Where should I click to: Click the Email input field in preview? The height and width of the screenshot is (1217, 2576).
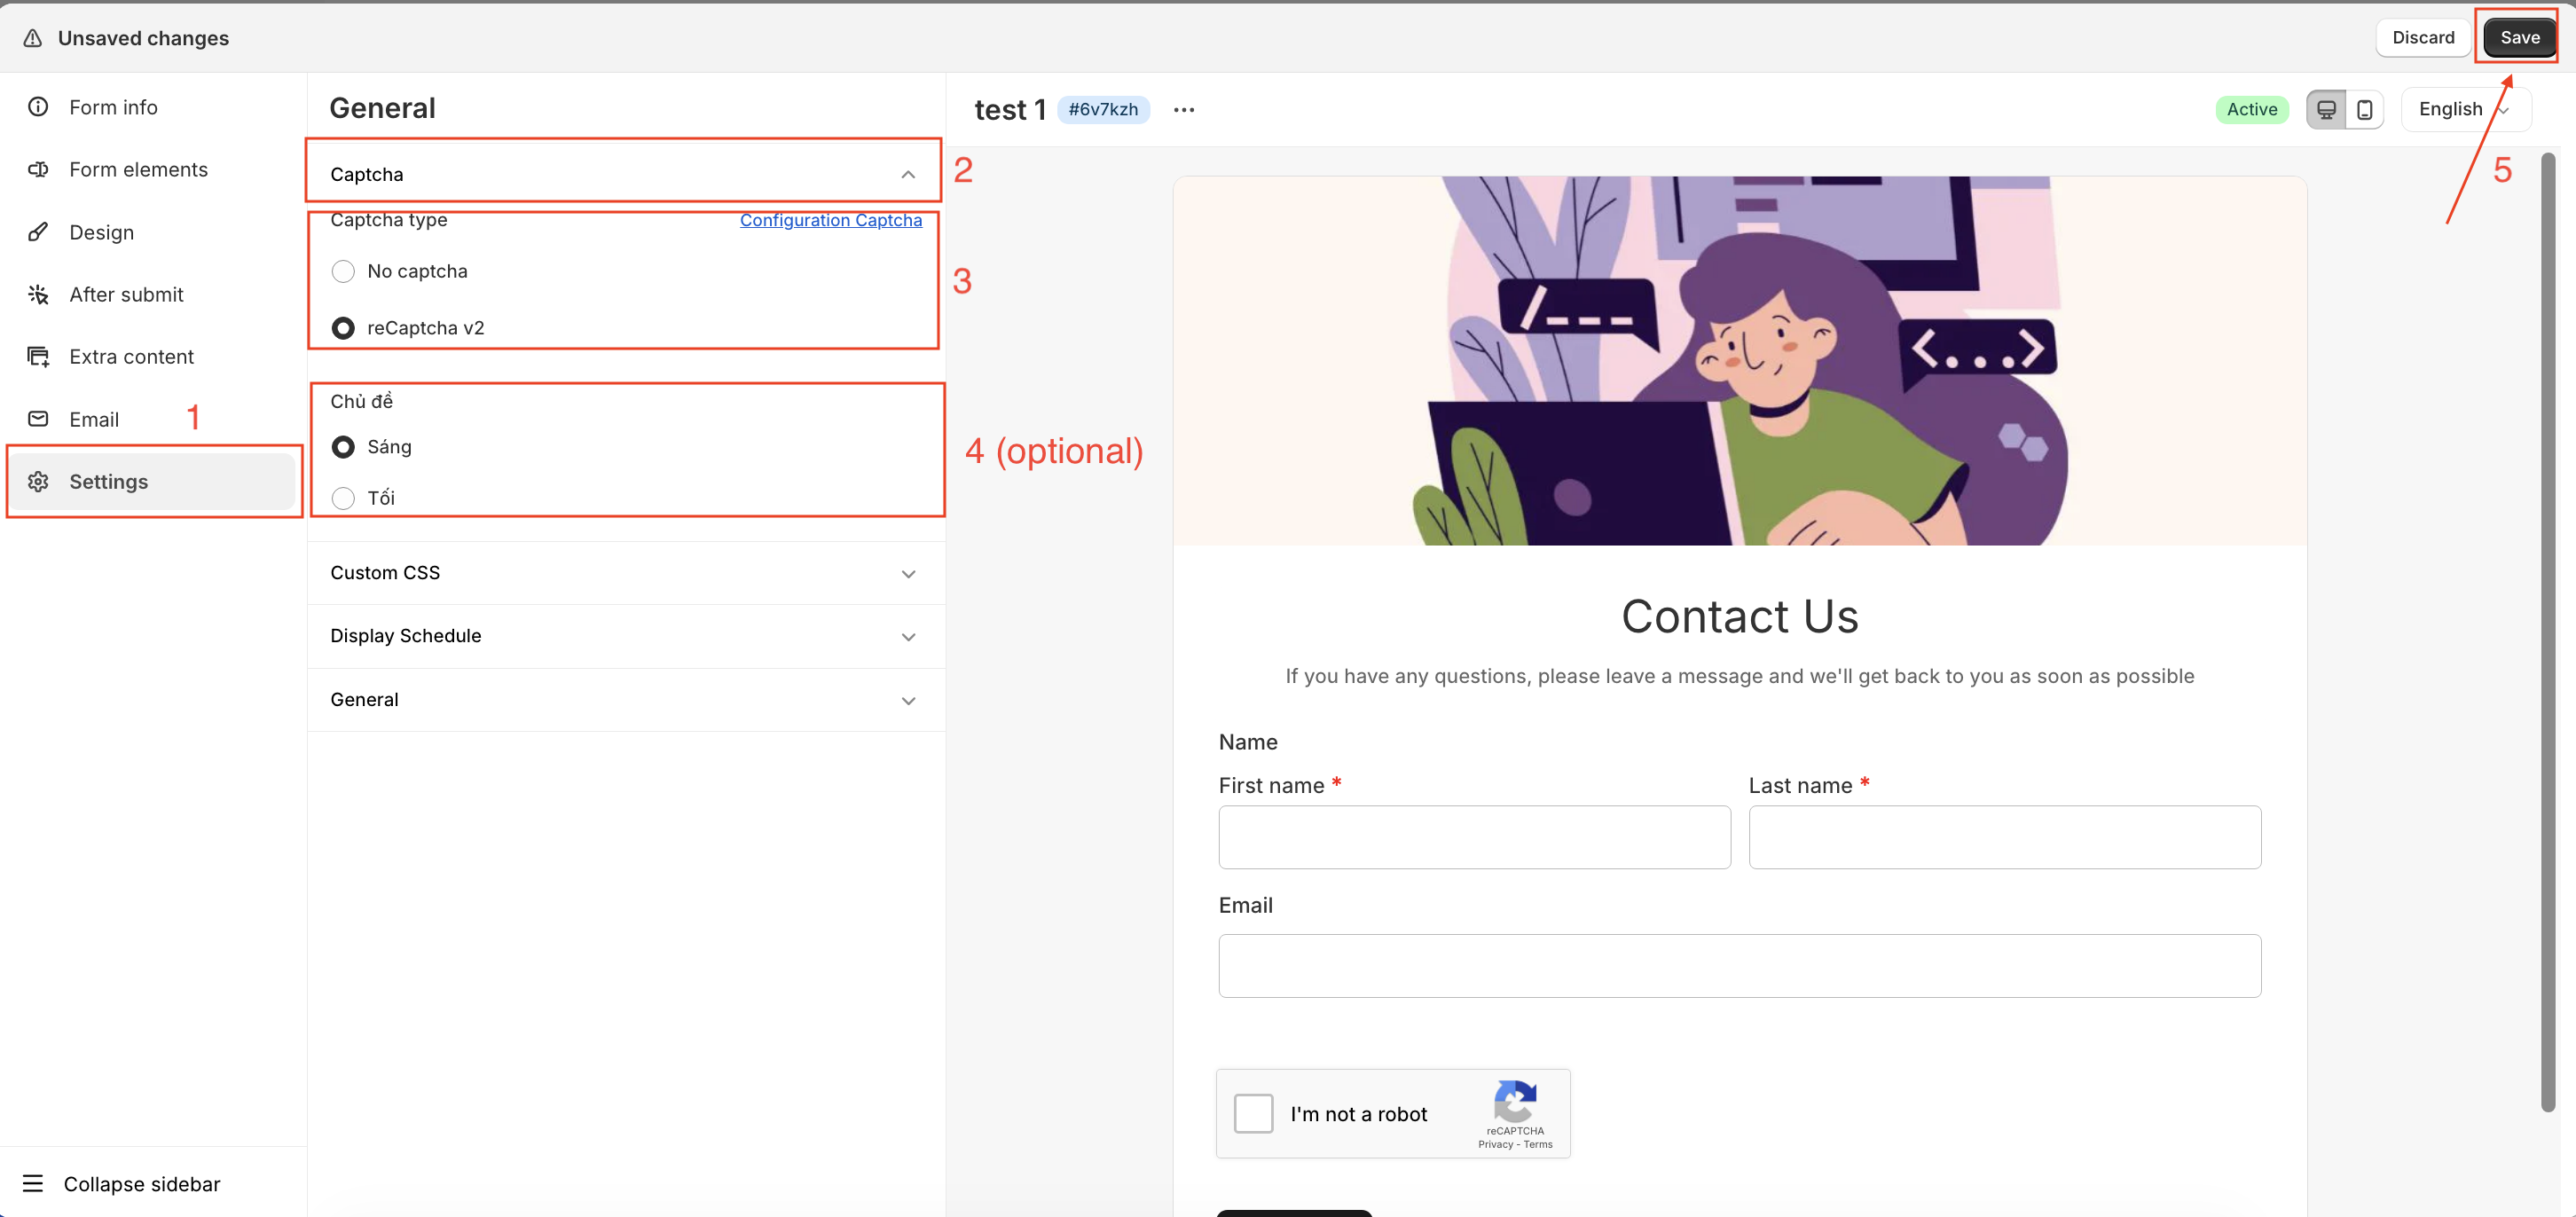[1739, 965]
